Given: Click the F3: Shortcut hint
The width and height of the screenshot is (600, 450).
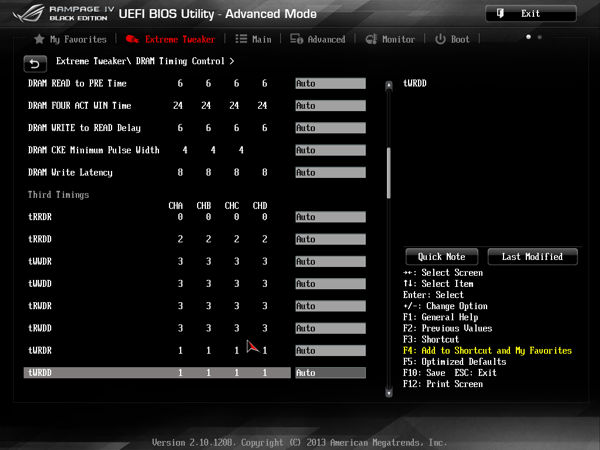Looking at the screenshot, I should [431, 339].
